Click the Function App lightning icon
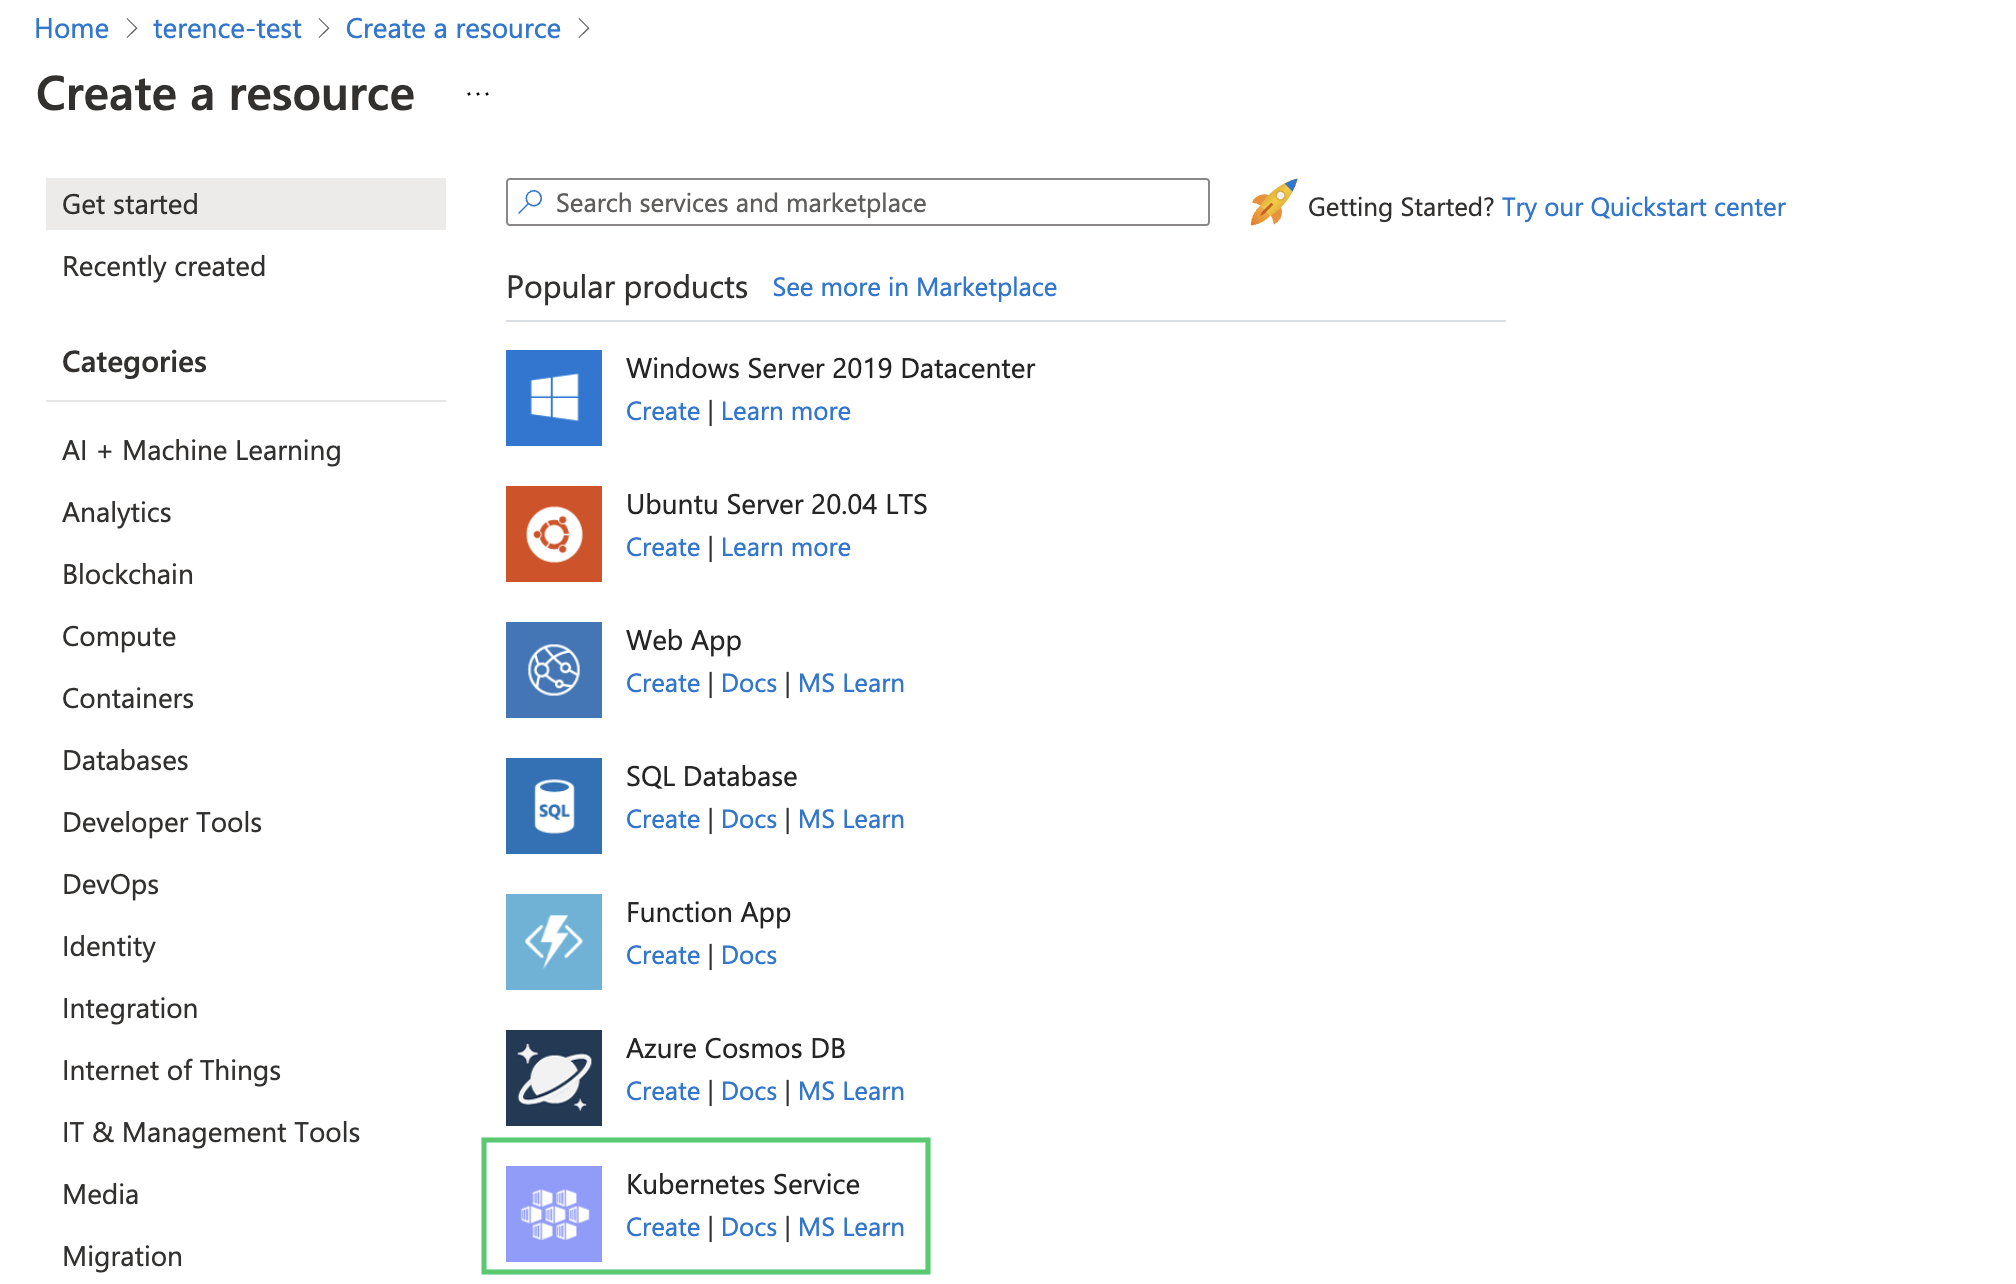Viewport: 2016px width, 1284px height. coord(553,941)
